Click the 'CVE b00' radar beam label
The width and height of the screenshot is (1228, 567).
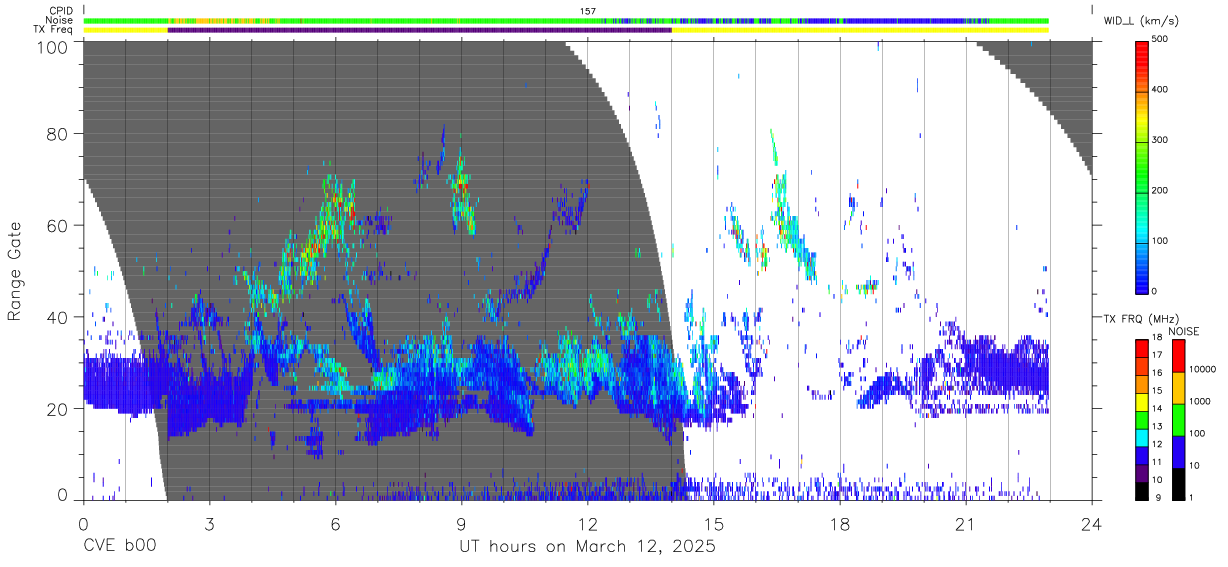pyautogui.click(x=119, y=547)
